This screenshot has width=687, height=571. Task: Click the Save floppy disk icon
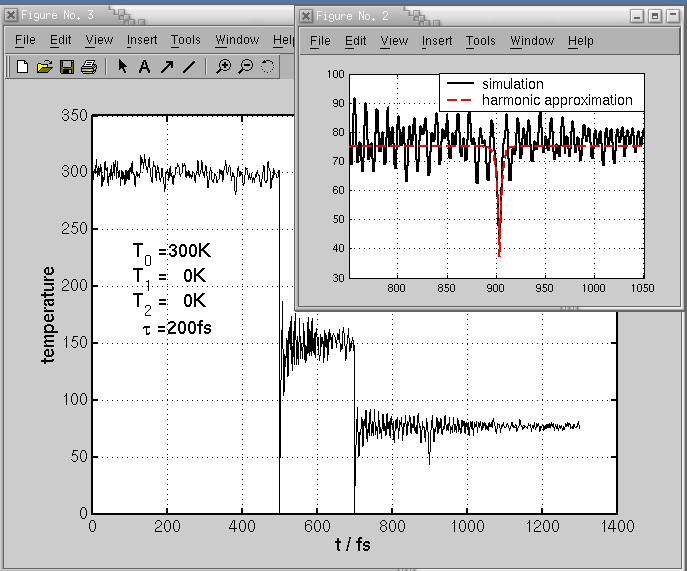66,67
